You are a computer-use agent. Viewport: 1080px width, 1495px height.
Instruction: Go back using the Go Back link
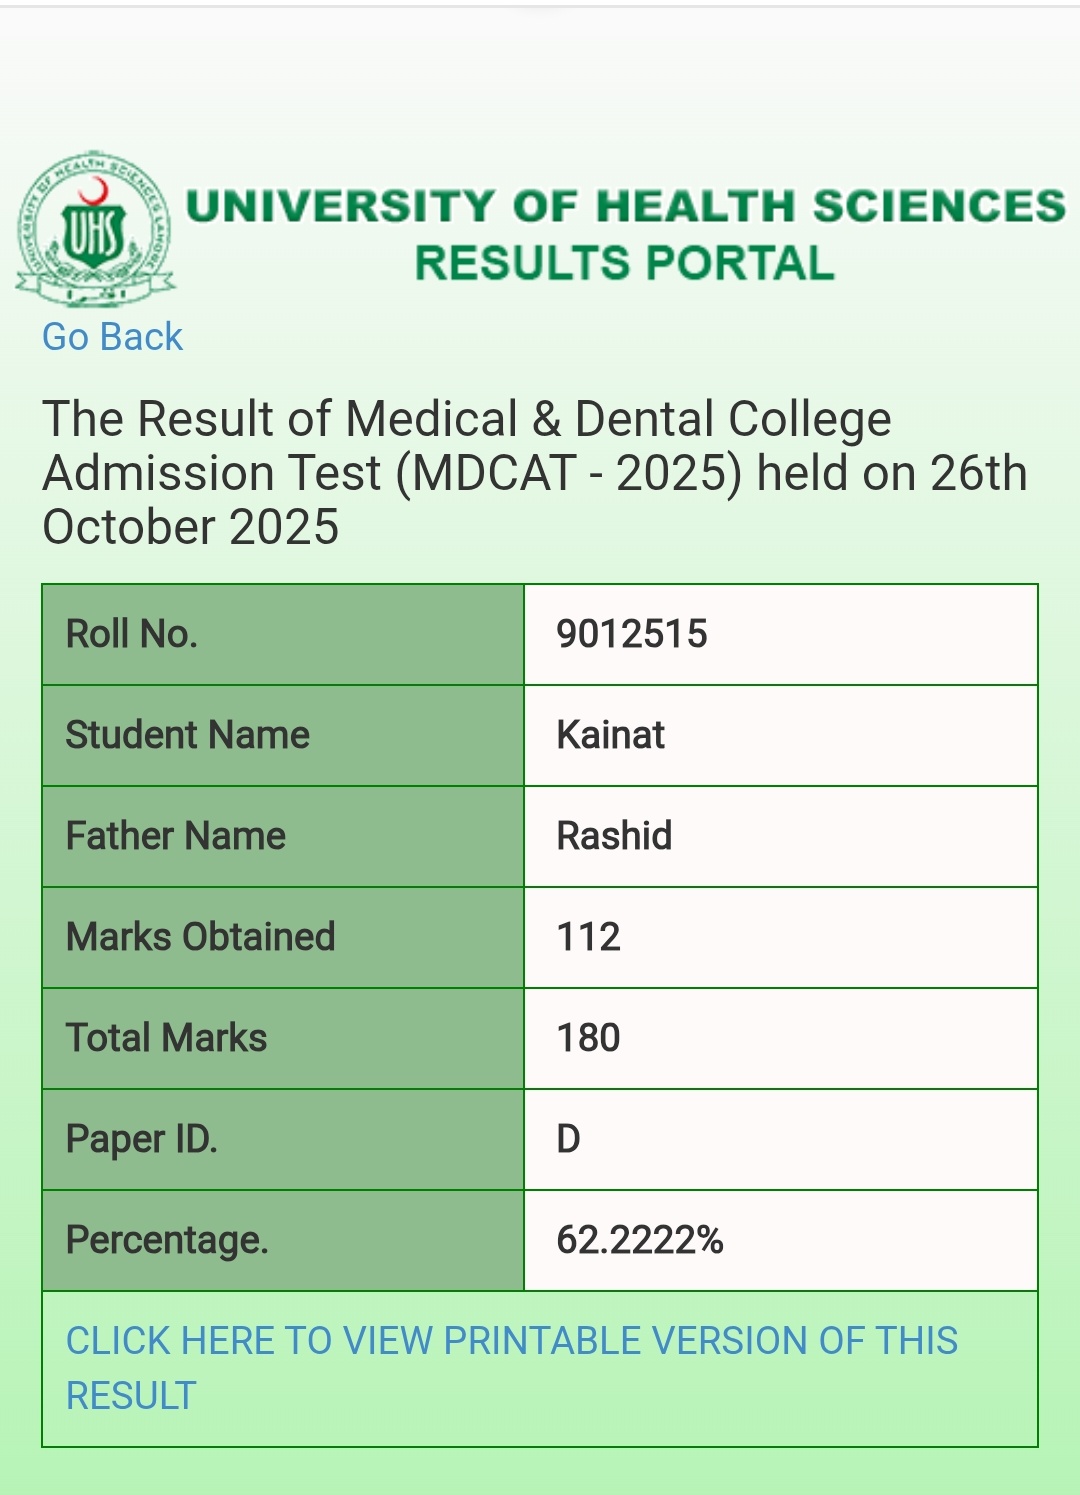click(112, 337)
